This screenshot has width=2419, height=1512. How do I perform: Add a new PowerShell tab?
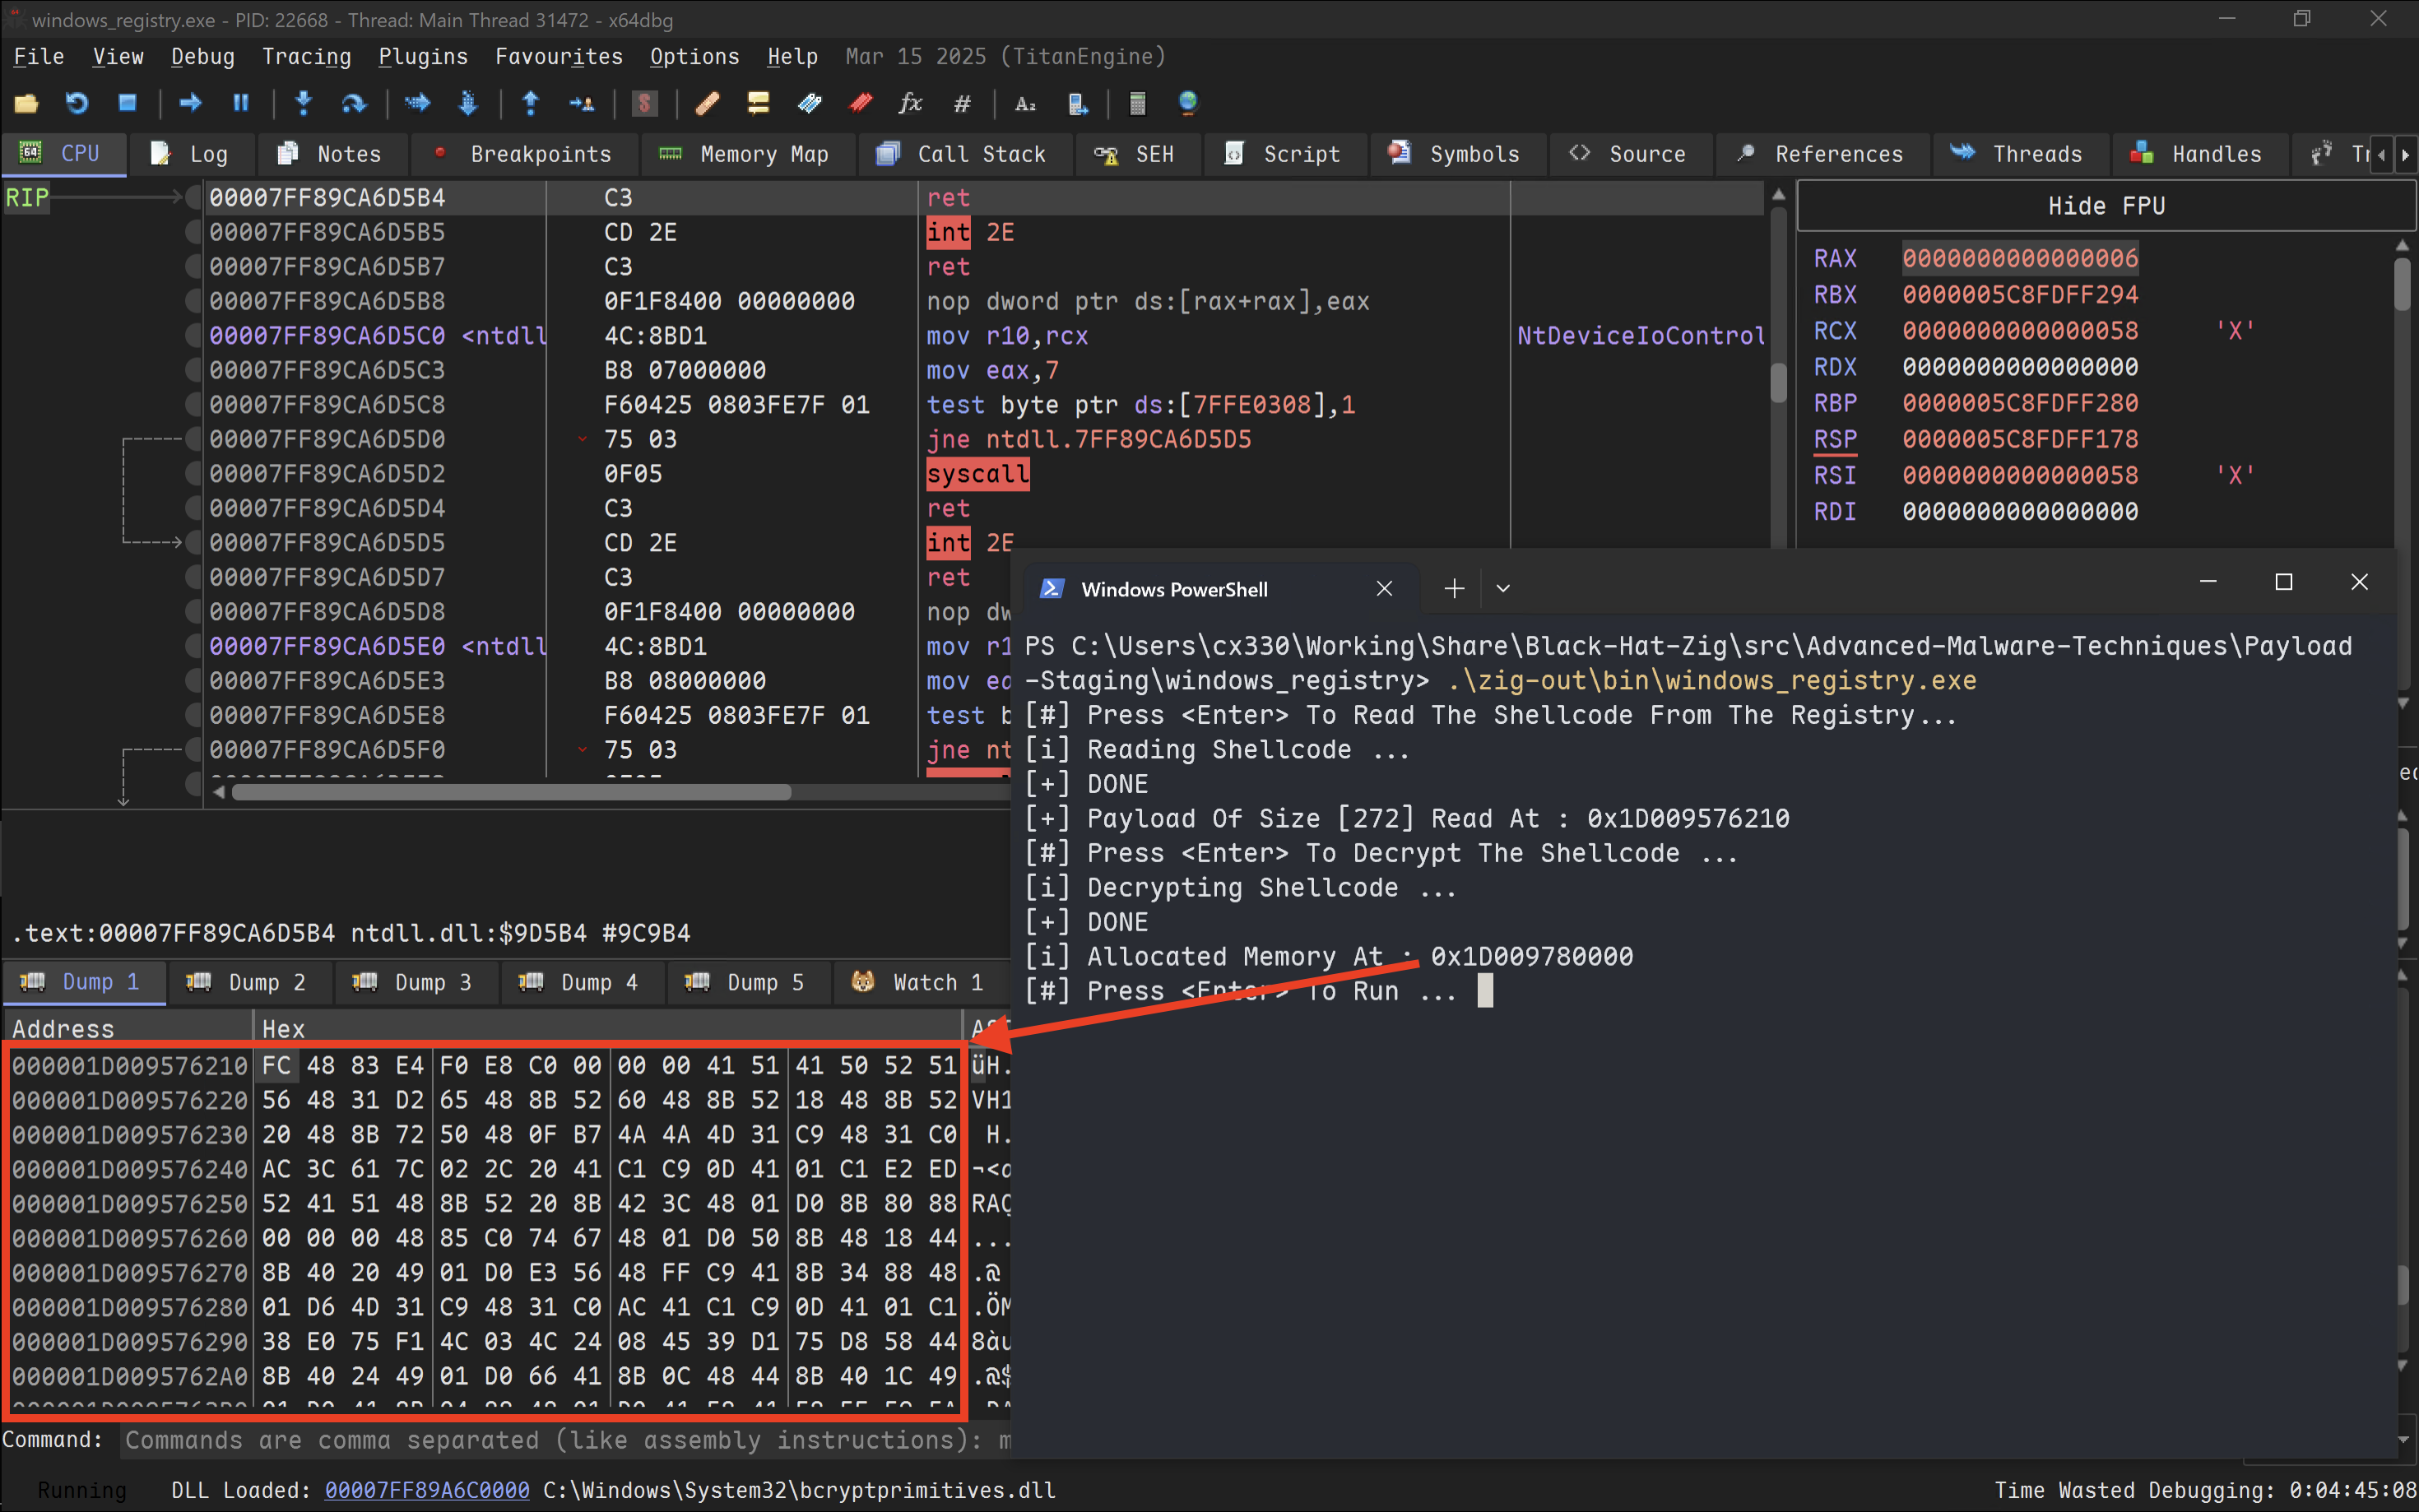click(1454, 589)
